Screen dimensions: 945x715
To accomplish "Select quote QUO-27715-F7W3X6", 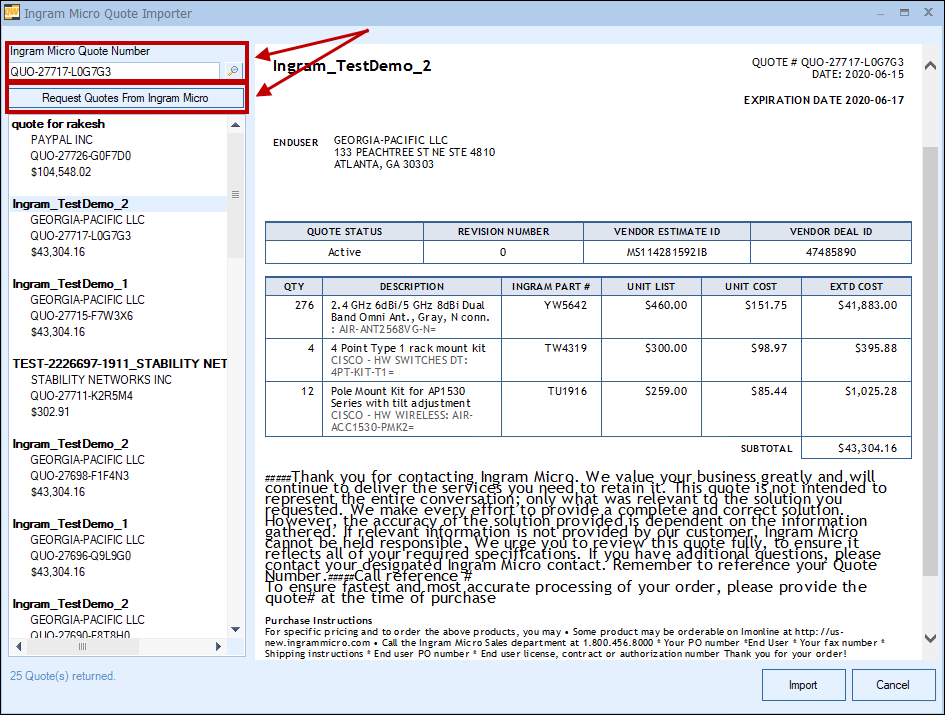I will 81,316.
